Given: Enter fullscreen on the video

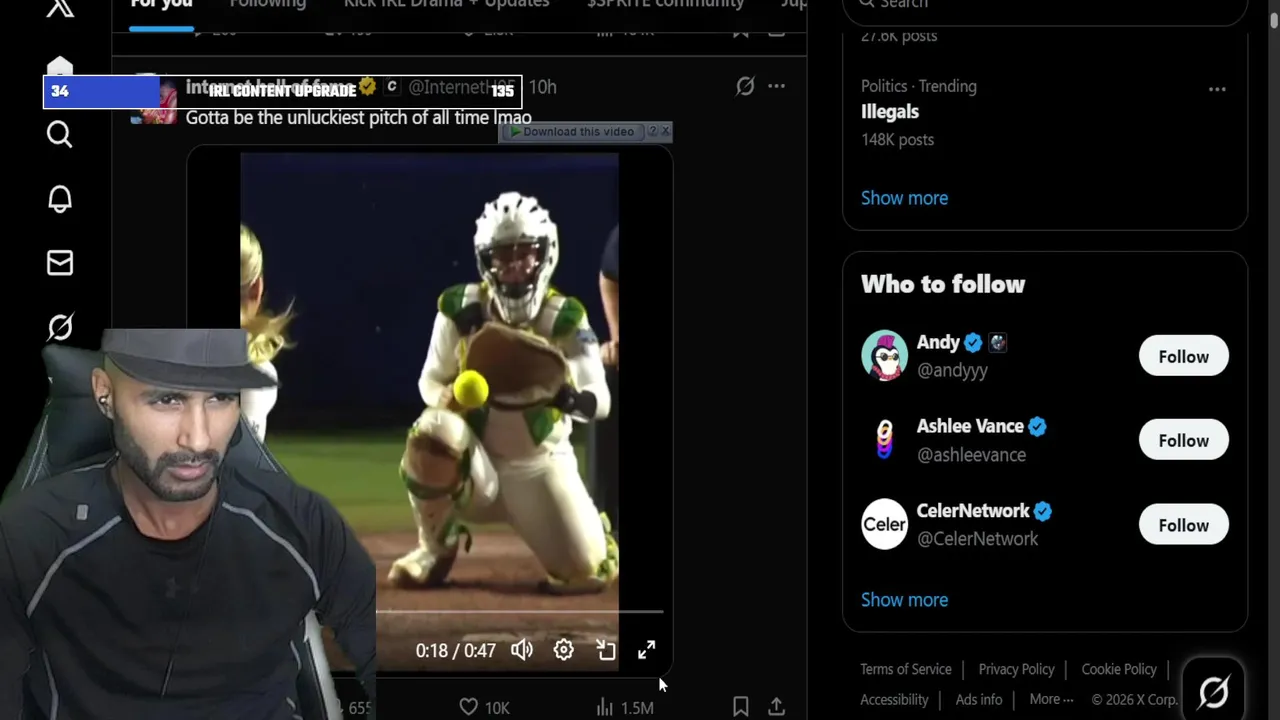Looking at the screenshot, I should 647,650.
